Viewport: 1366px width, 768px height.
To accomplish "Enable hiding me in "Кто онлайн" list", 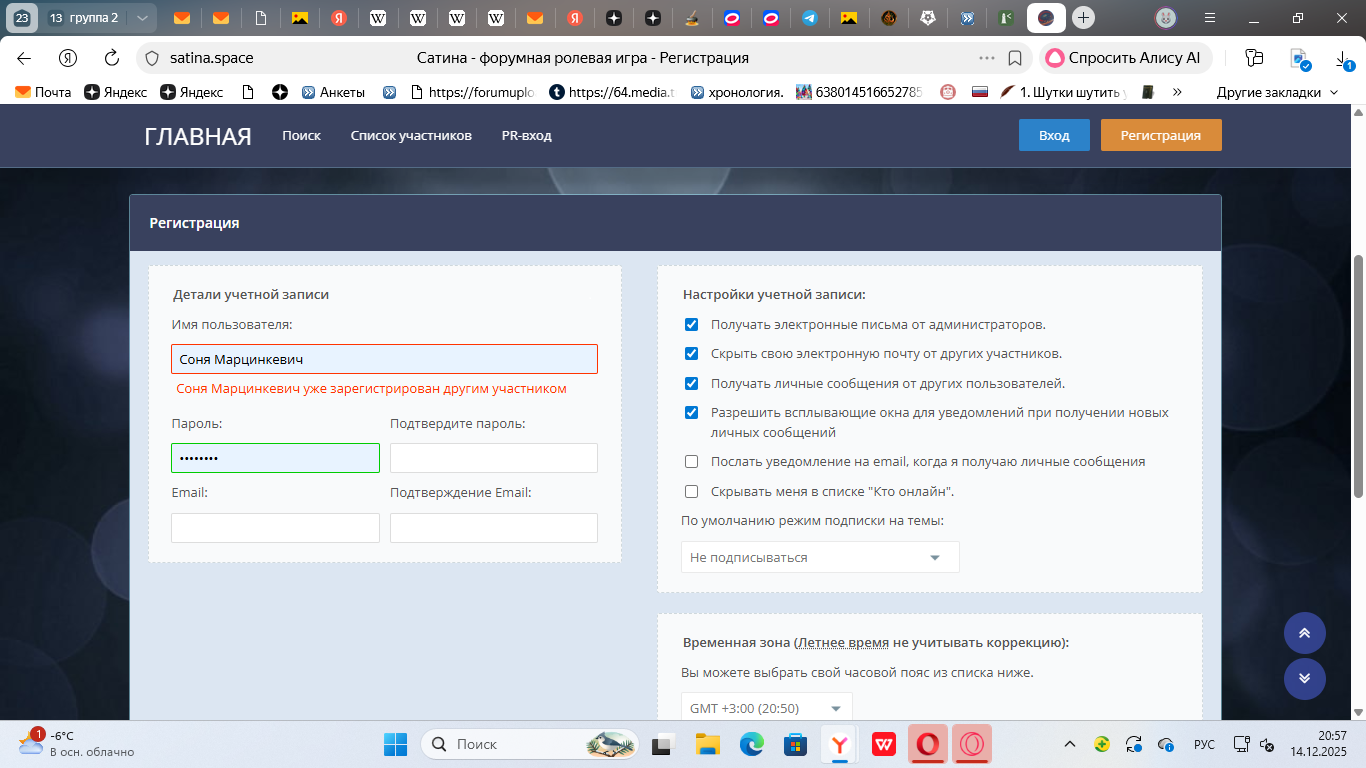I will pyautogui.click(x=691, y=492).
